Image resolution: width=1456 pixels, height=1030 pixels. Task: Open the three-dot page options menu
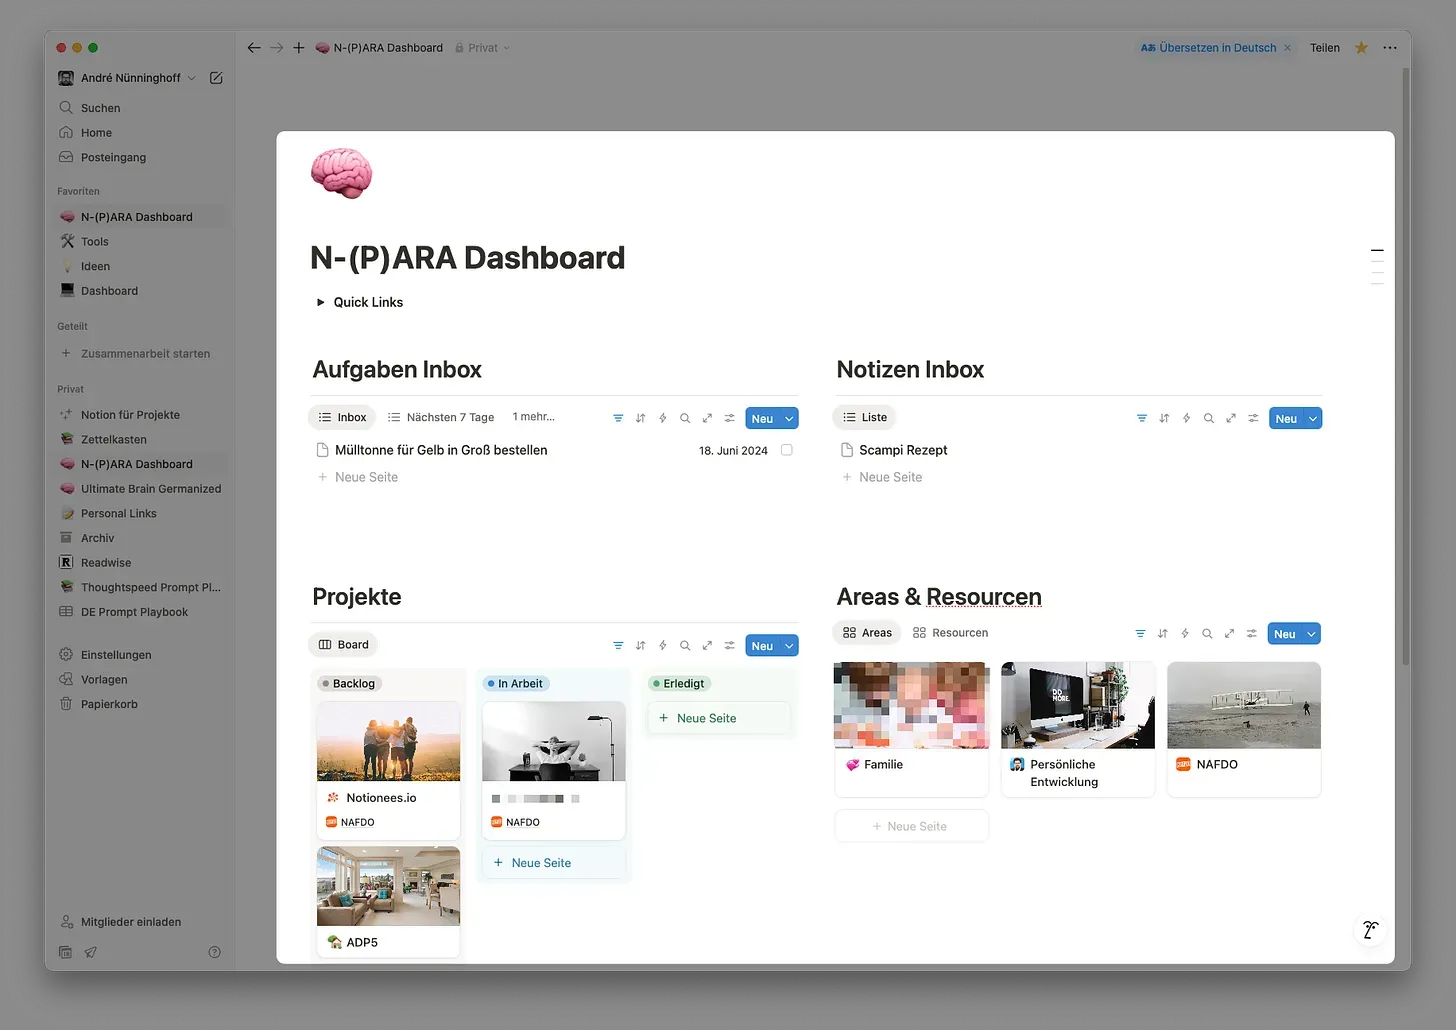pos(1390,48)
